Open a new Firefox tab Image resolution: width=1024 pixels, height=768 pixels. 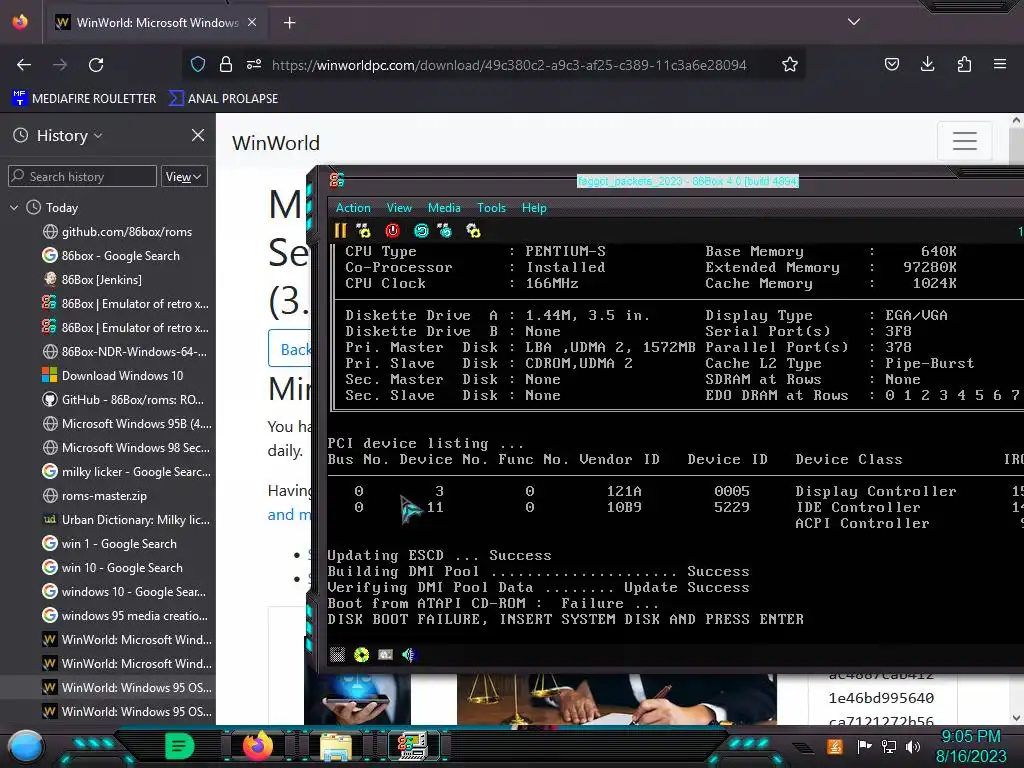click(x=289, y=23)
